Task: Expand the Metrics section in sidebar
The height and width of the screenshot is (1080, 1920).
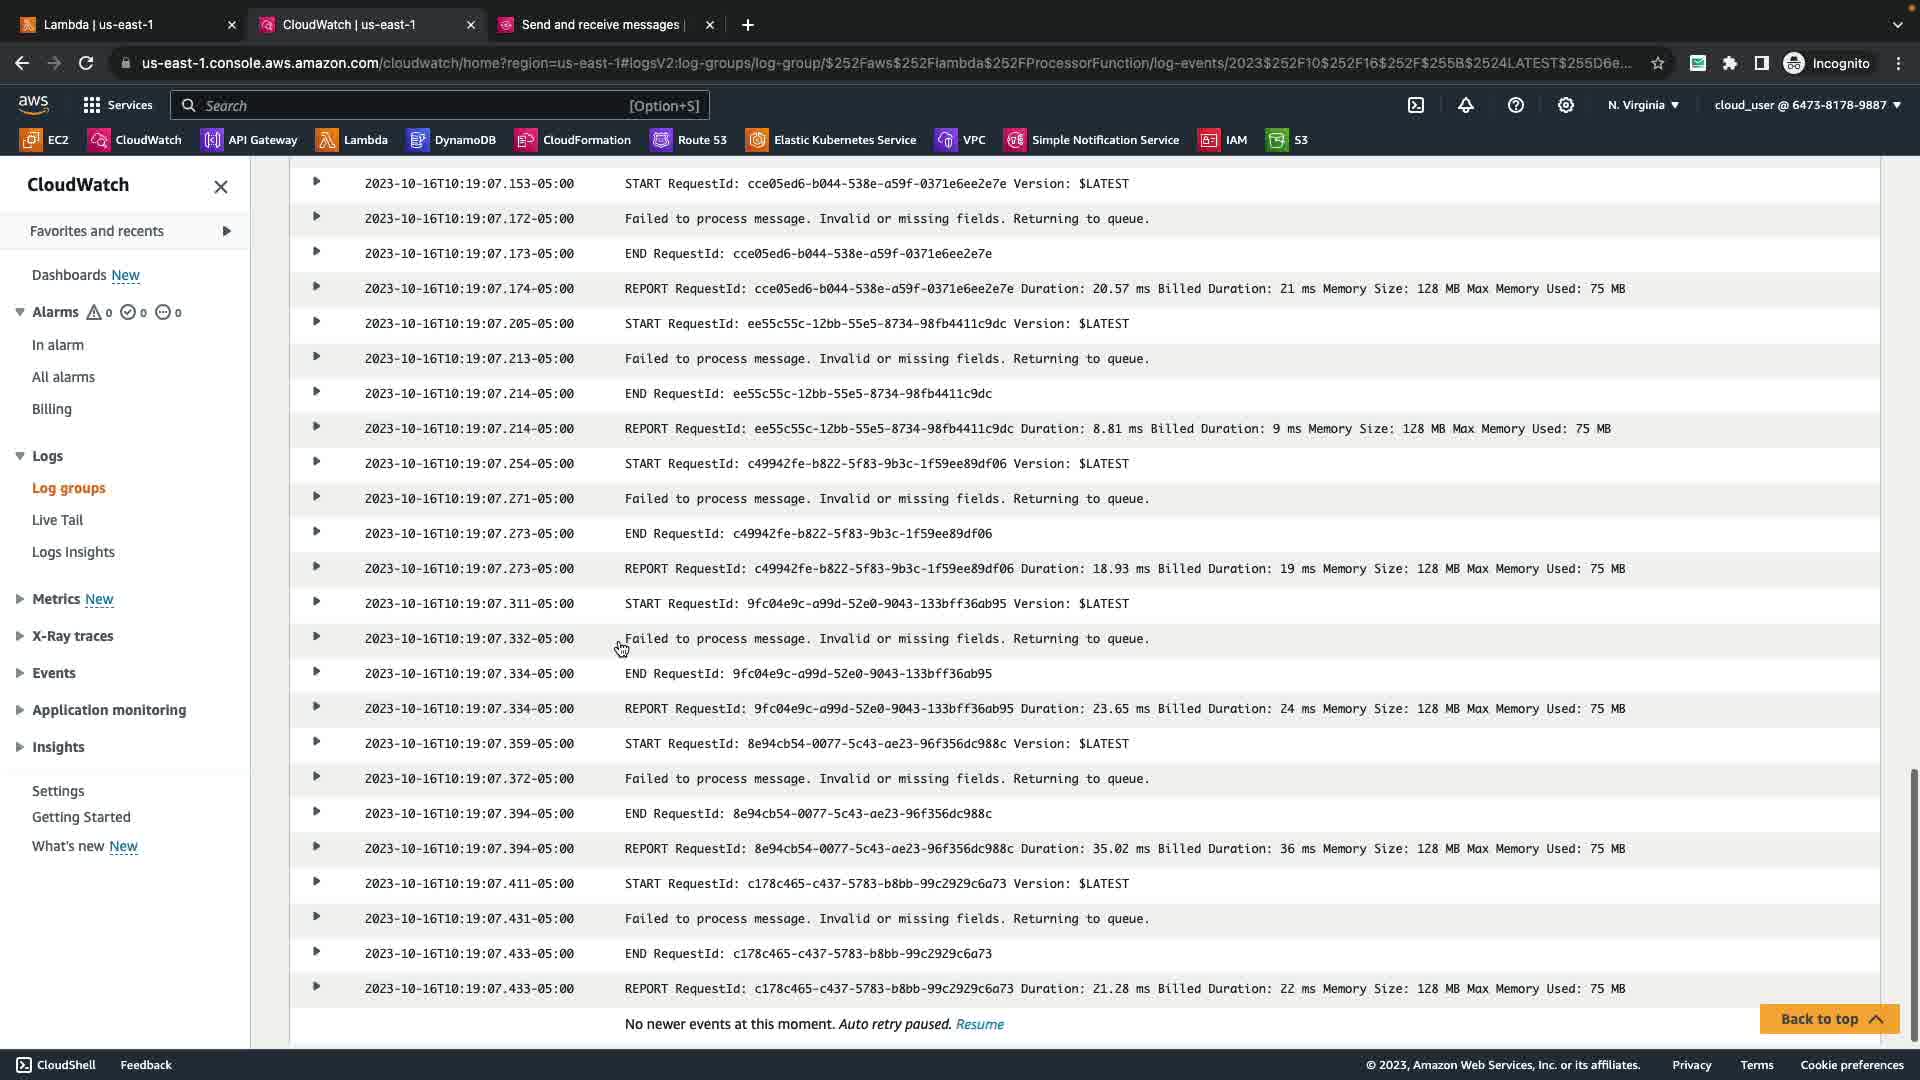Action: 20,599
